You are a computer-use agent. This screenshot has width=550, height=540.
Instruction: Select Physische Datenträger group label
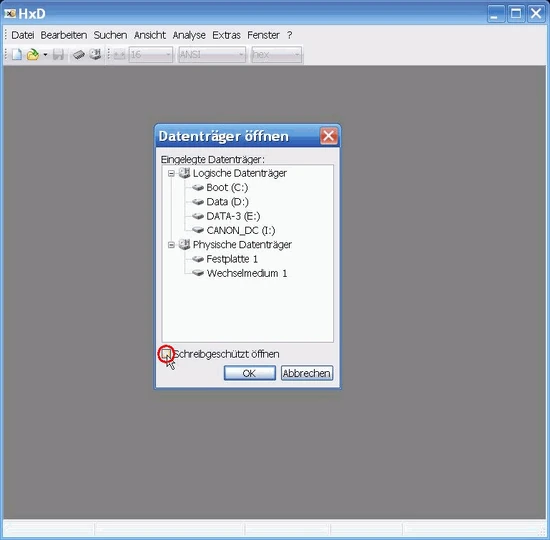pyautogui.click(x=242, y=245)
